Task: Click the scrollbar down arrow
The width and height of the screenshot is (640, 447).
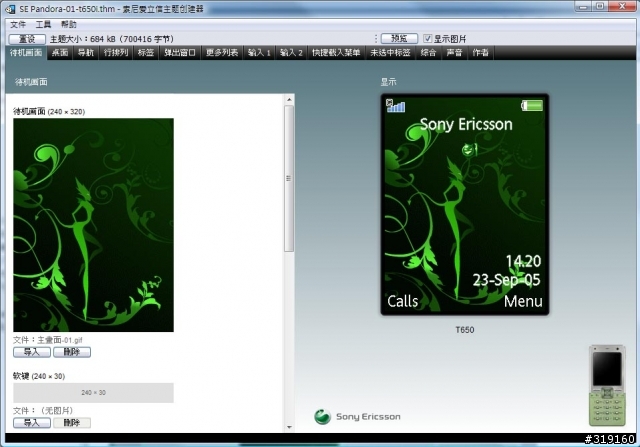Action: (289, 427)
